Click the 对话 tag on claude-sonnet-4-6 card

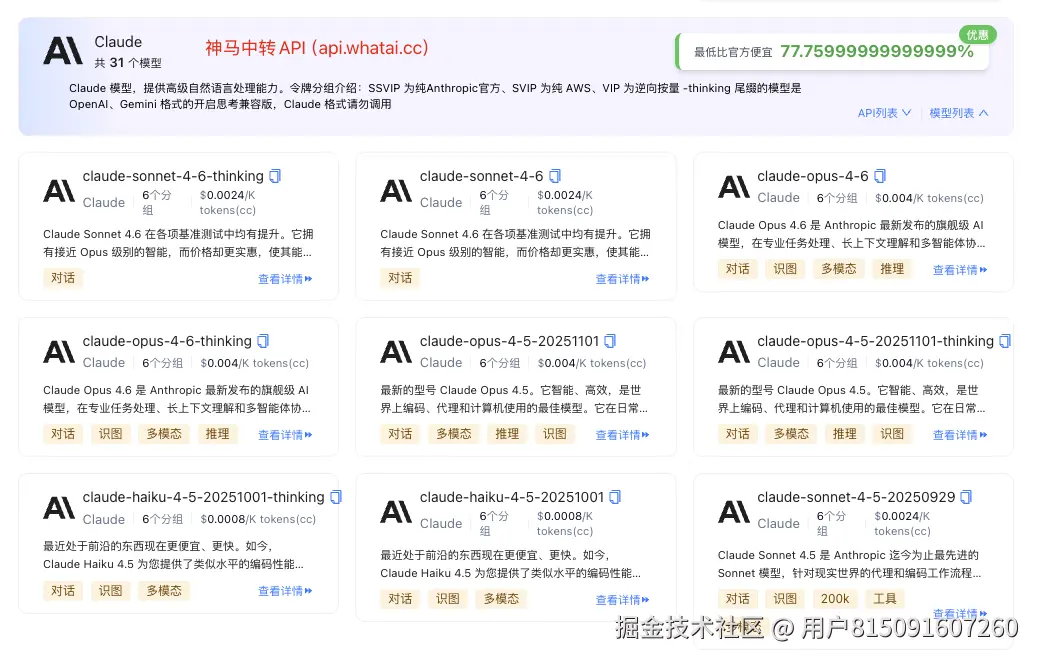pyautogui.click(x=400, y=278)
